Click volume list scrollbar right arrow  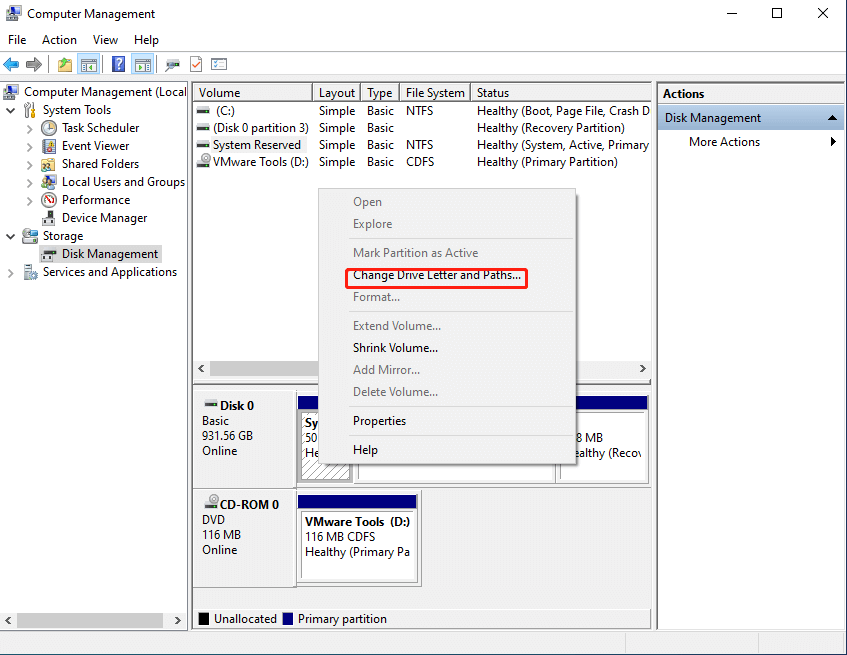[642, 369]
